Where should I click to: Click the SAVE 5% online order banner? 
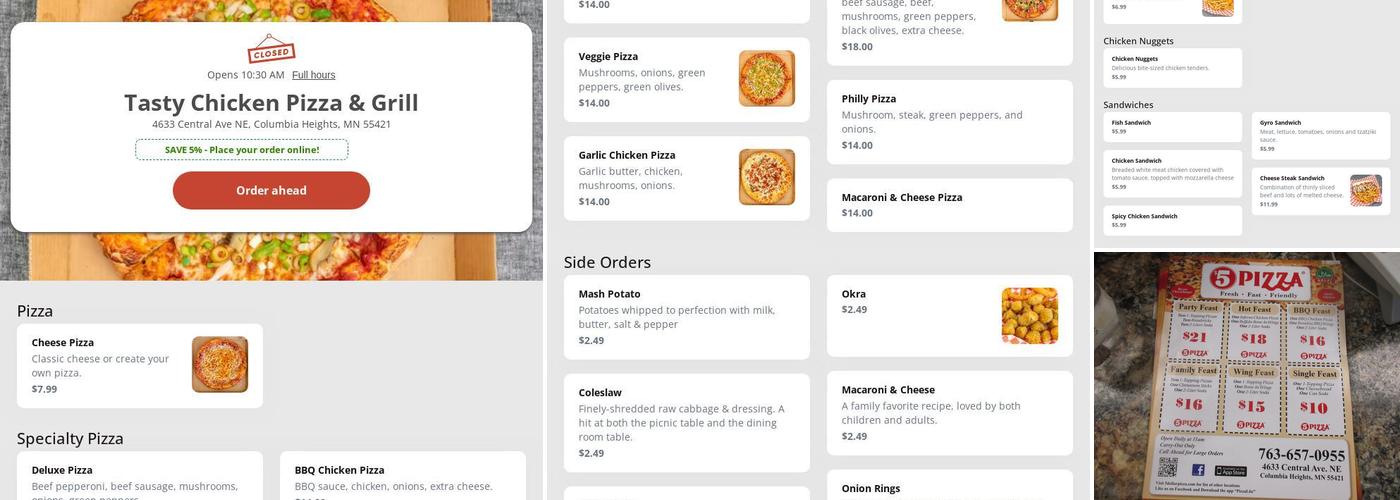click(242, 150)
